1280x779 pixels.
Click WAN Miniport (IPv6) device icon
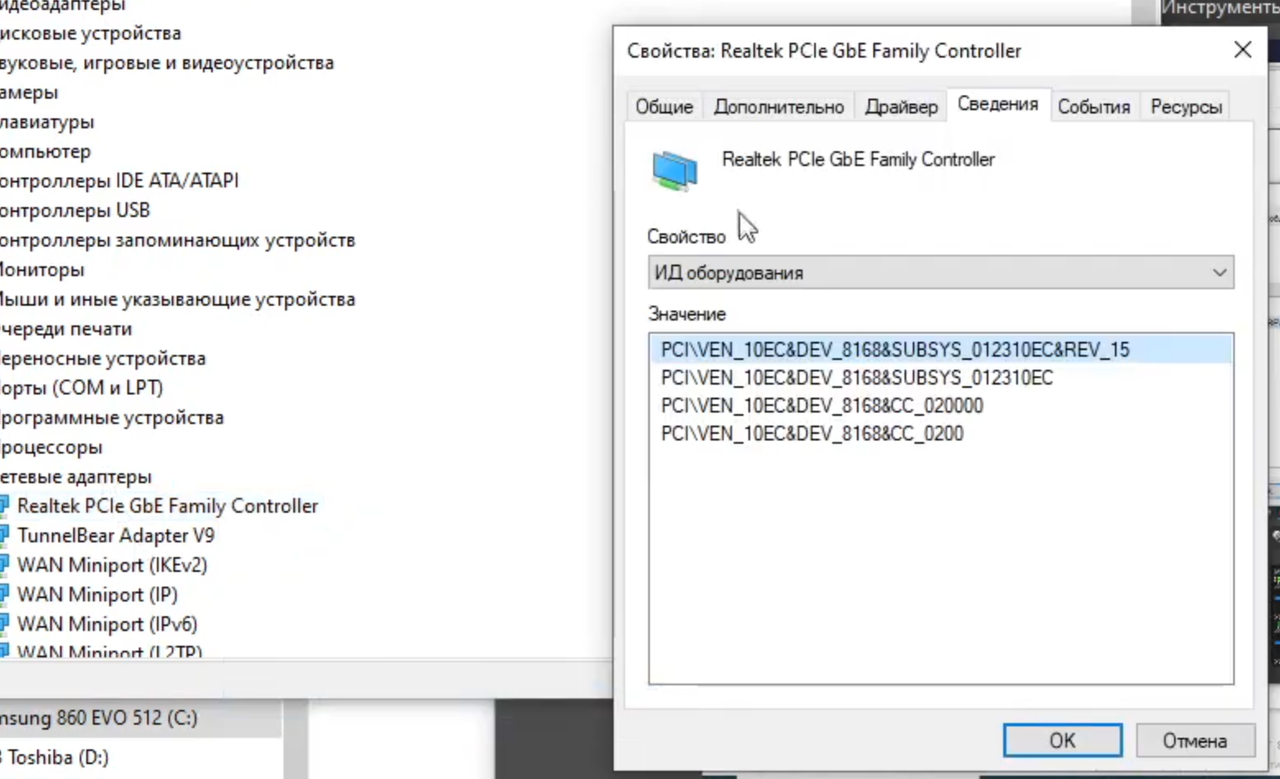tap(3, 624)
